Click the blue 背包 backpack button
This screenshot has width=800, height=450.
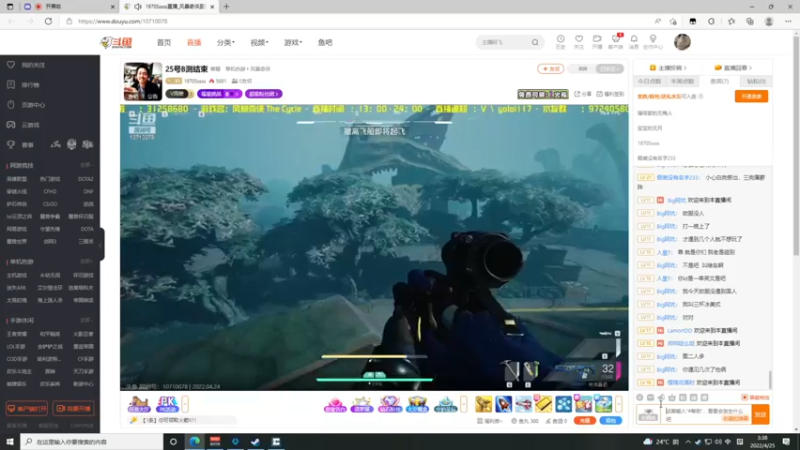coord(611,421)
